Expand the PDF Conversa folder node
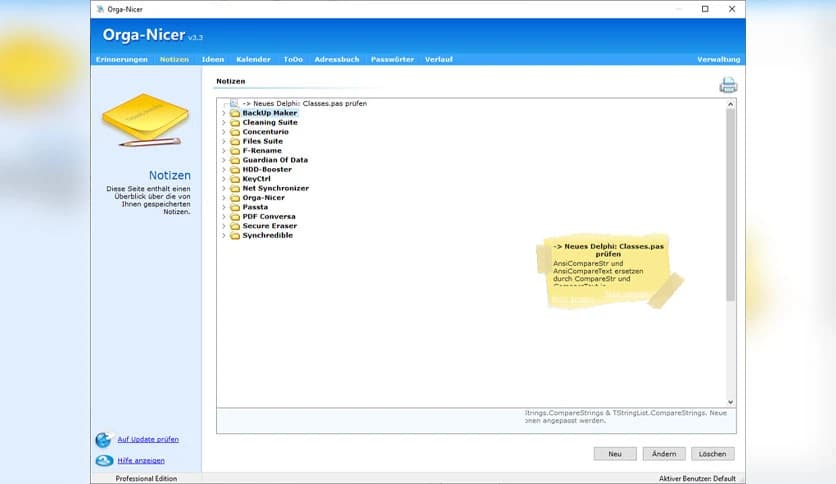836x484 pixels. (x=224, y=217)
